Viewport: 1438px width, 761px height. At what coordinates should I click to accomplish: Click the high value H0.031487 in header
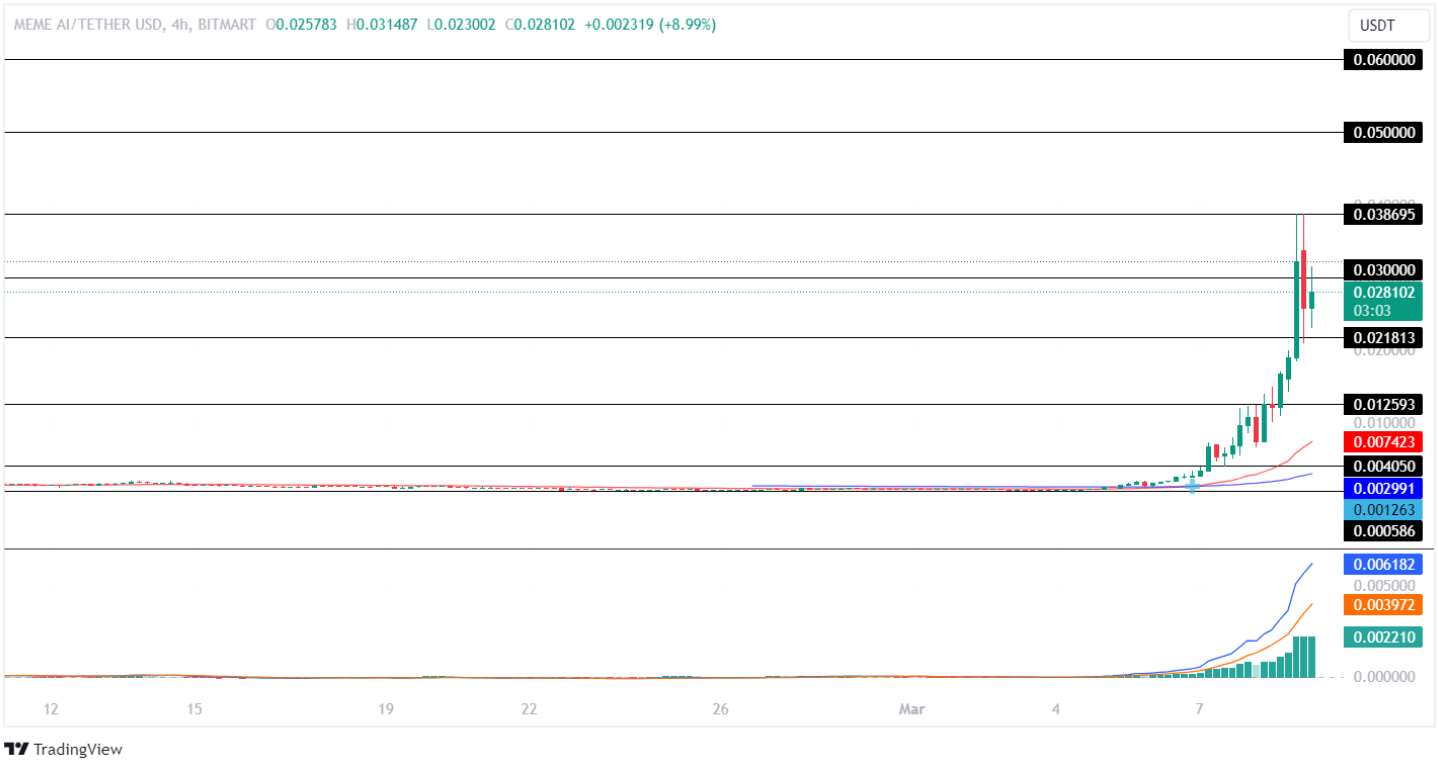[x=382, y=25]
